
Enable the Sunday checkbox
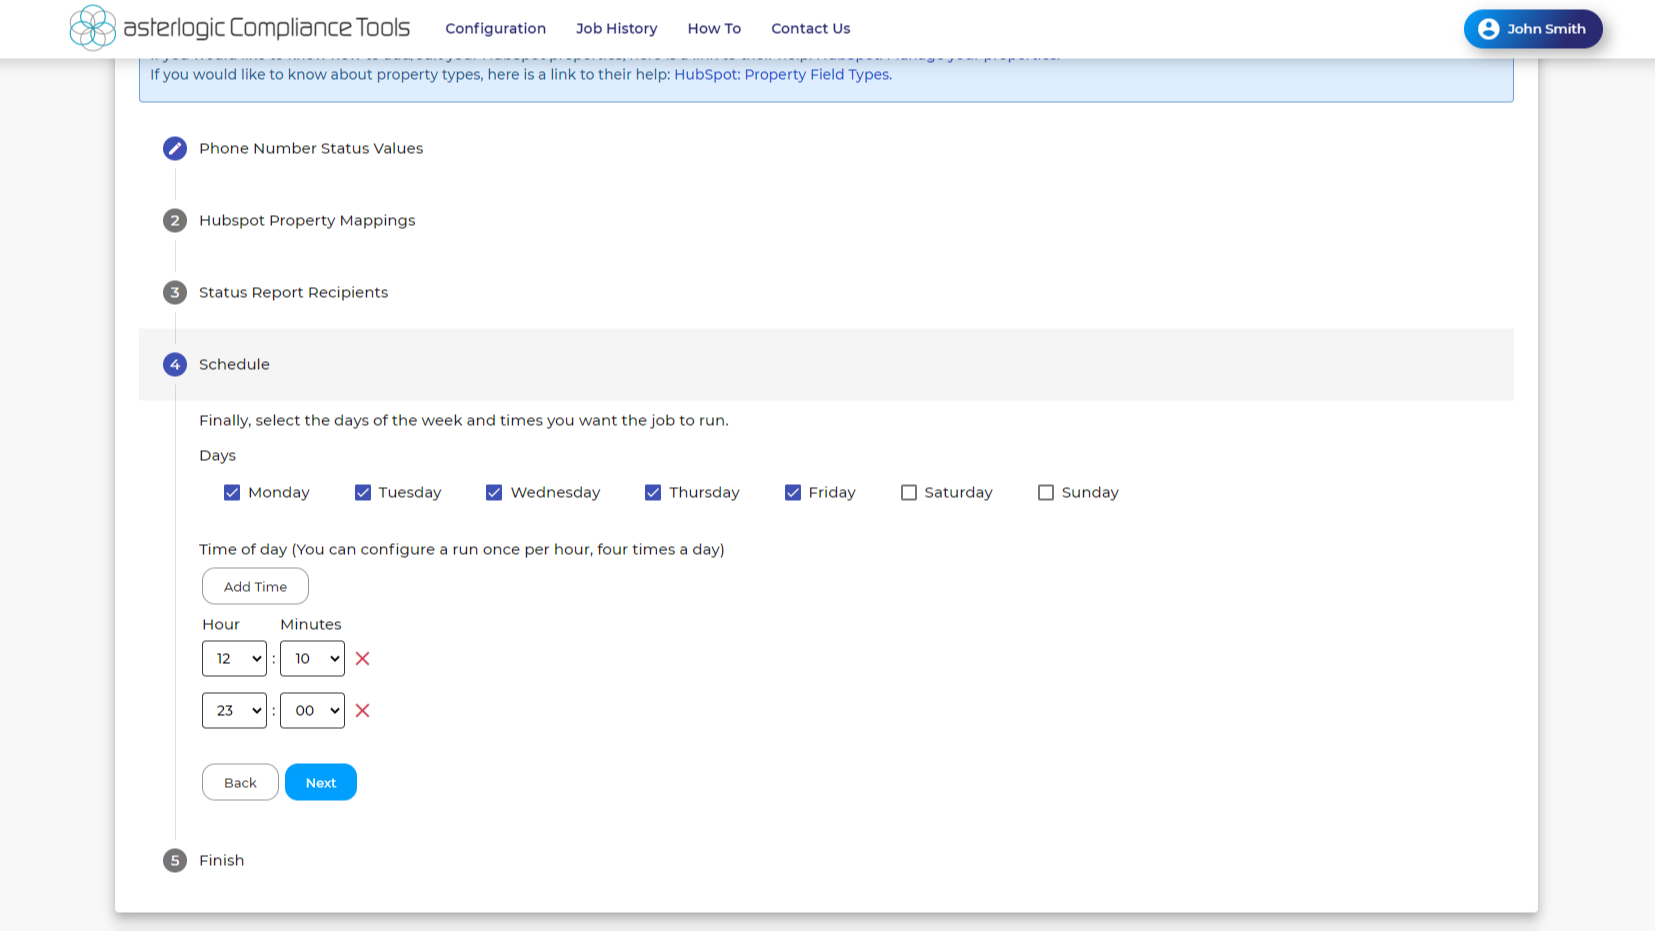(x=1046, y=493)
